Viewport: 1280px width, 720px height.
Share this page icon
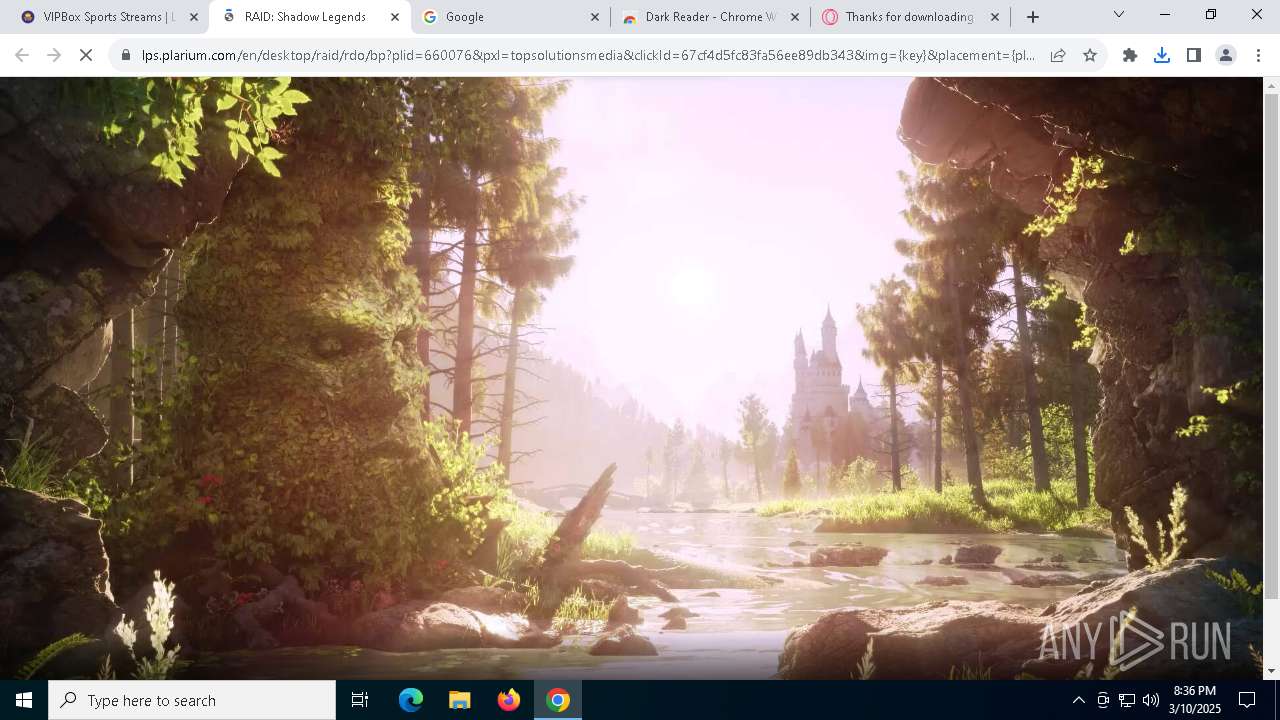(1058, 55)
